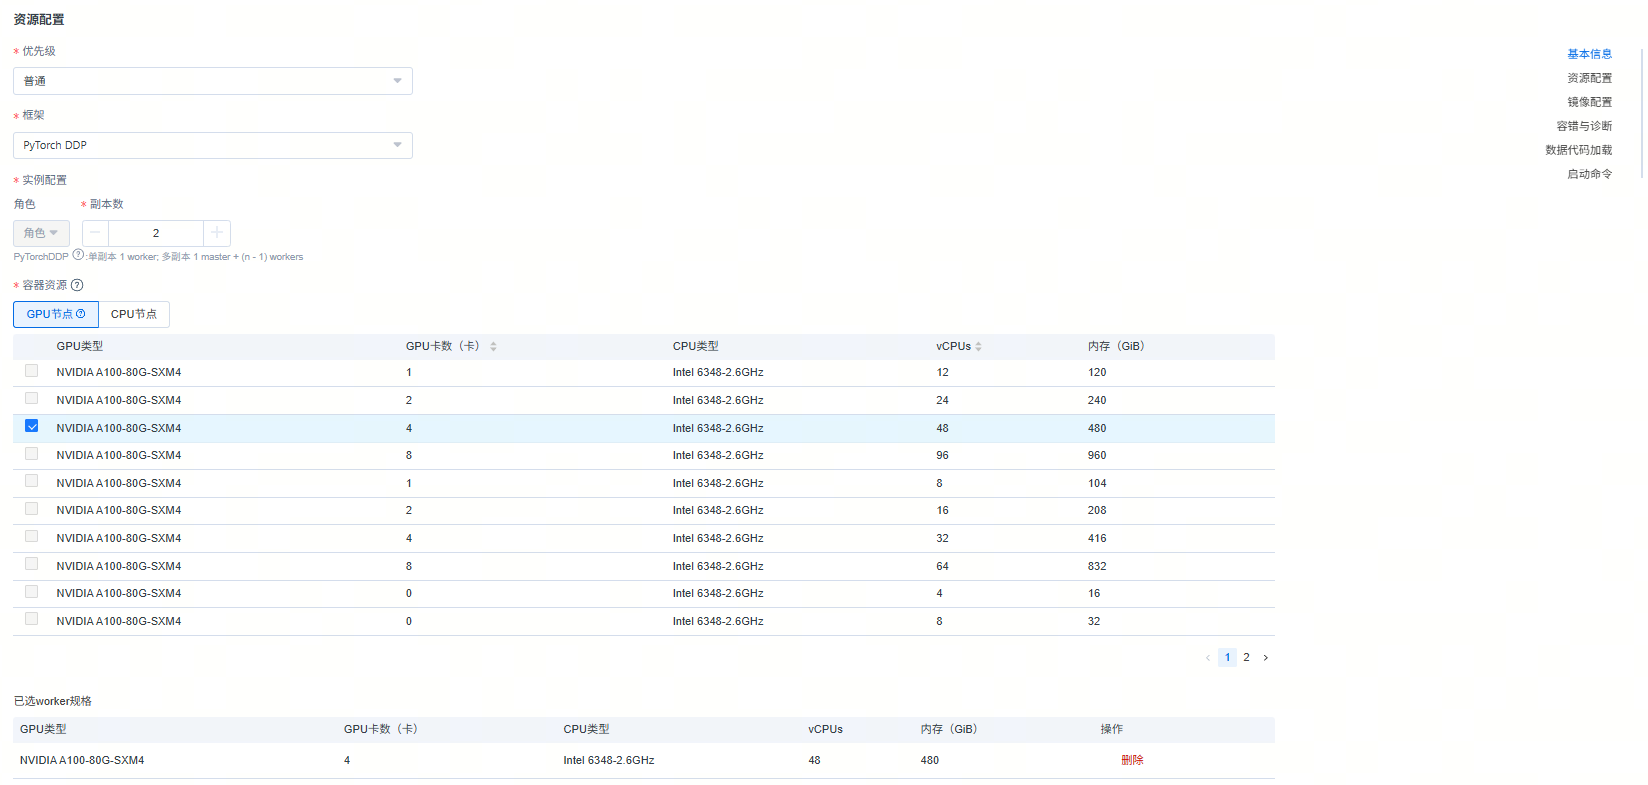Image resolution: width=1648 pixels, height=785 pixels.
Task: Uncheck the selected 4-GPU 48 vCPUs row
Action: coord(32,427)
